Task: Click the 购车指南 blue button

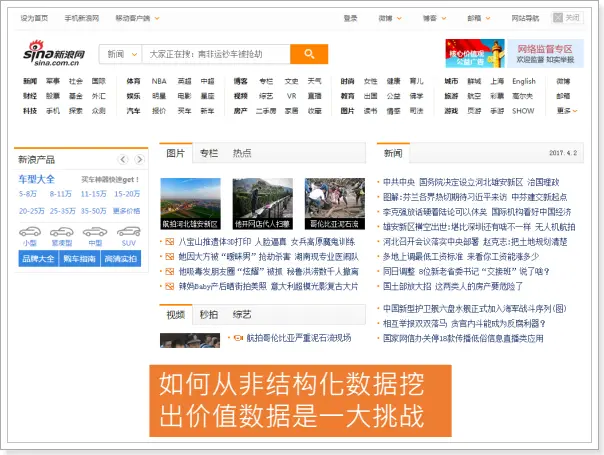Action: point(79,259)
